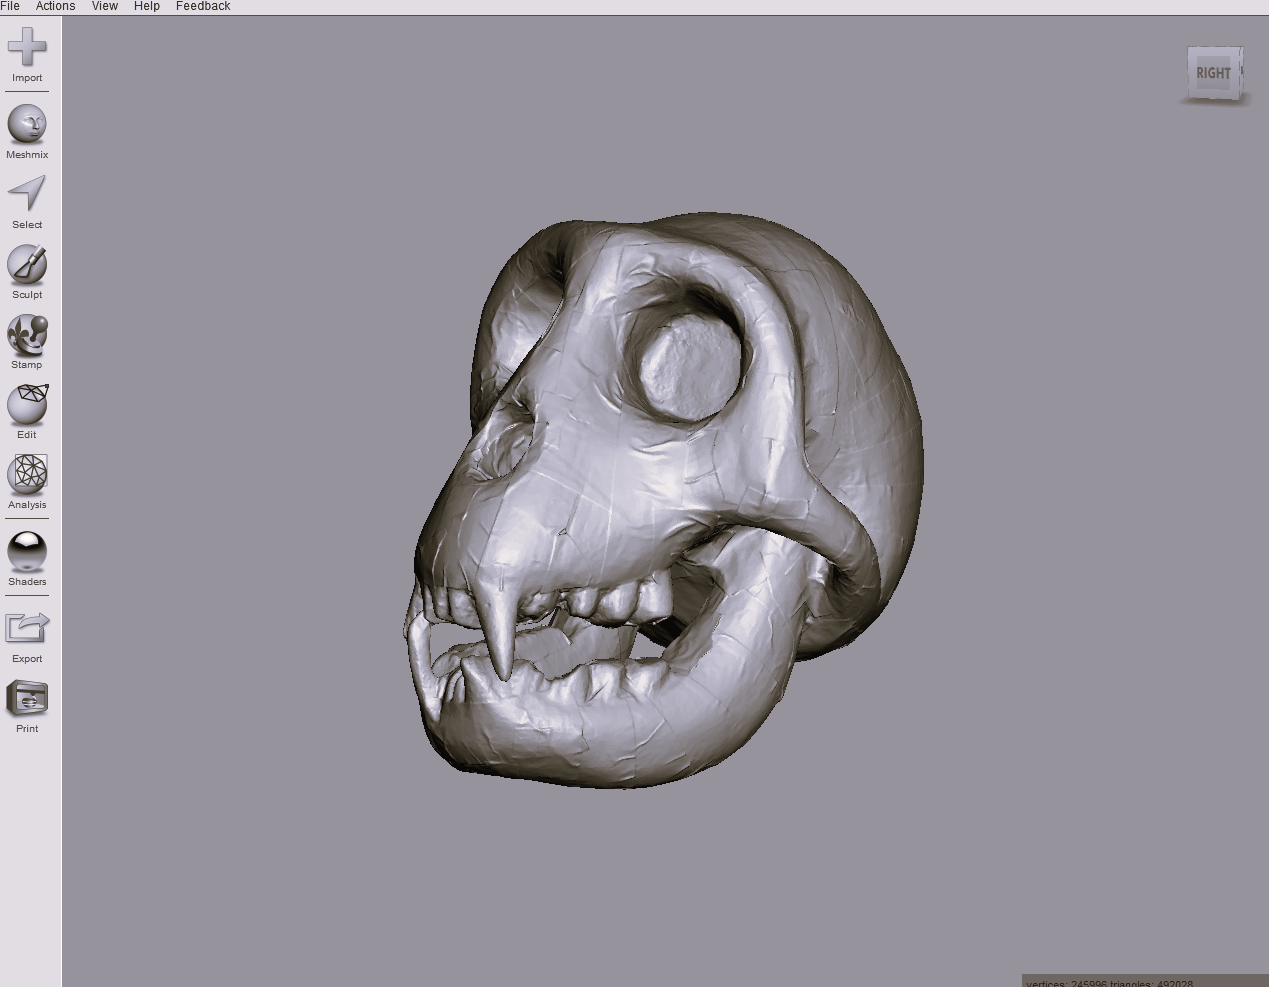Screen dimensions: 1269x987
Task: Click the skull's eye socket plug
Action: [691, 365]
